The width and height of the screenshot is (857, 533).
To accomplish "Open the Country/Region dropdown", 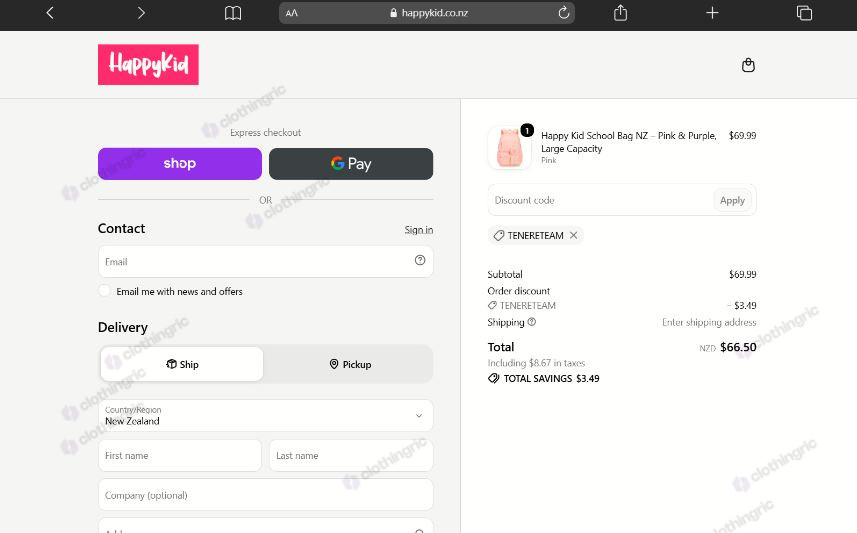I will click(x=266, y=415).
